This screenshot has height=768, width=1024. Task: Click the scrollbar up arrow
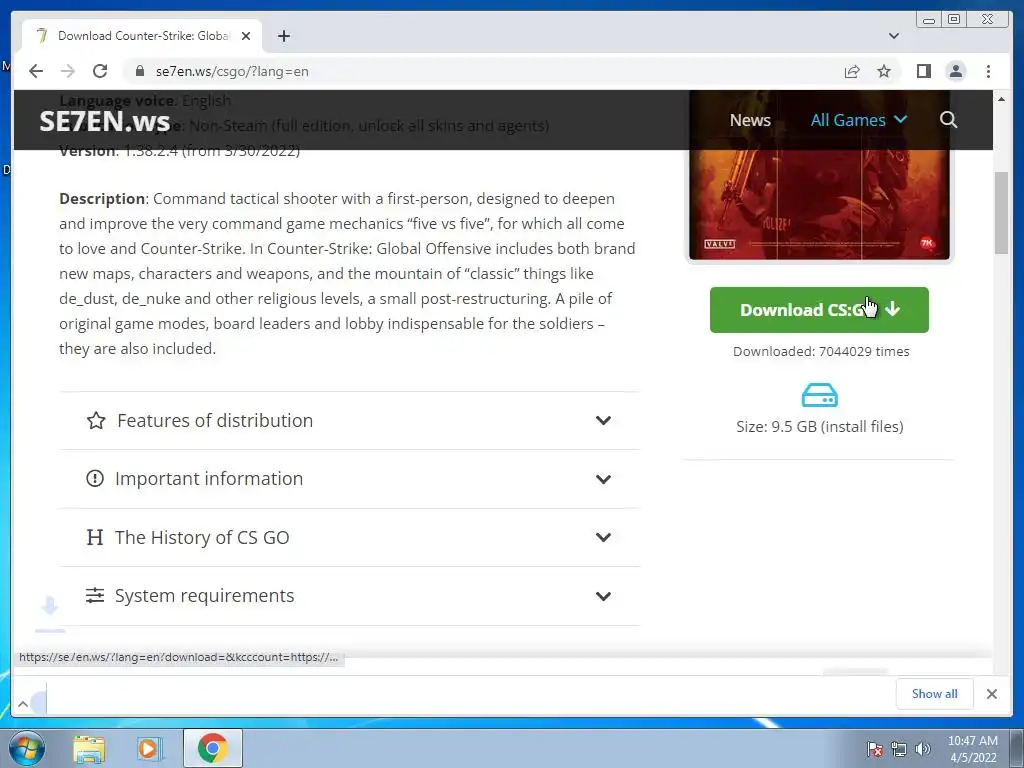coord(1001,99)
